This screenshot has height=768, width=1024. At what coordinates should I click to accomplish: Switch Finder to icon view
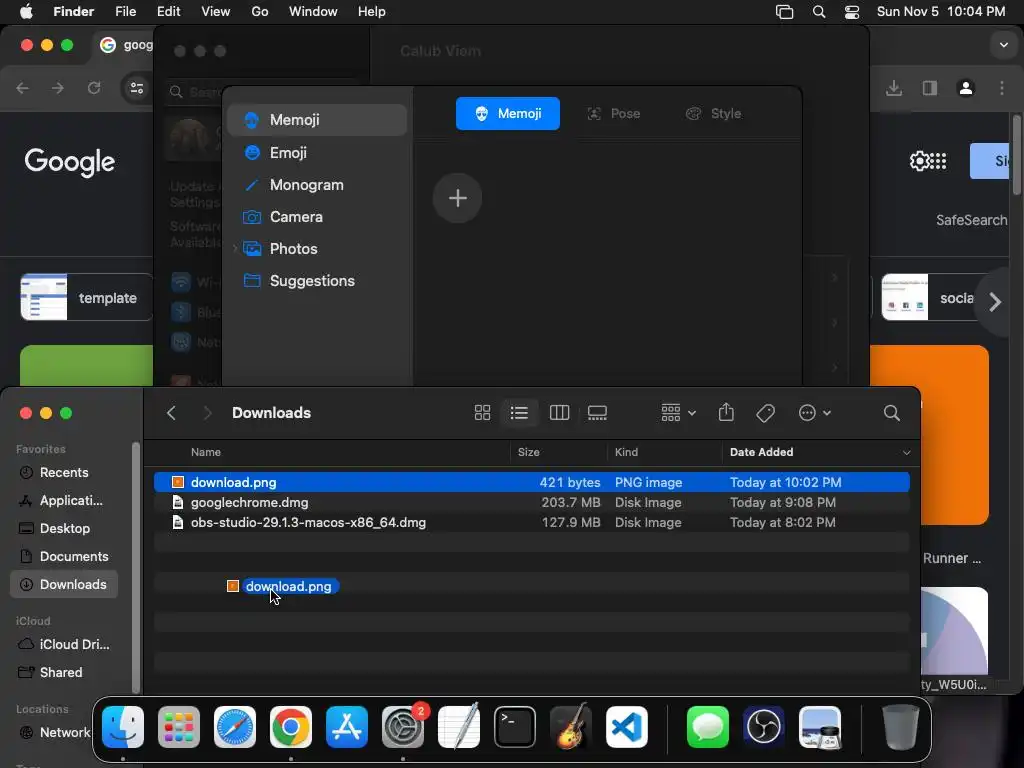482,413
